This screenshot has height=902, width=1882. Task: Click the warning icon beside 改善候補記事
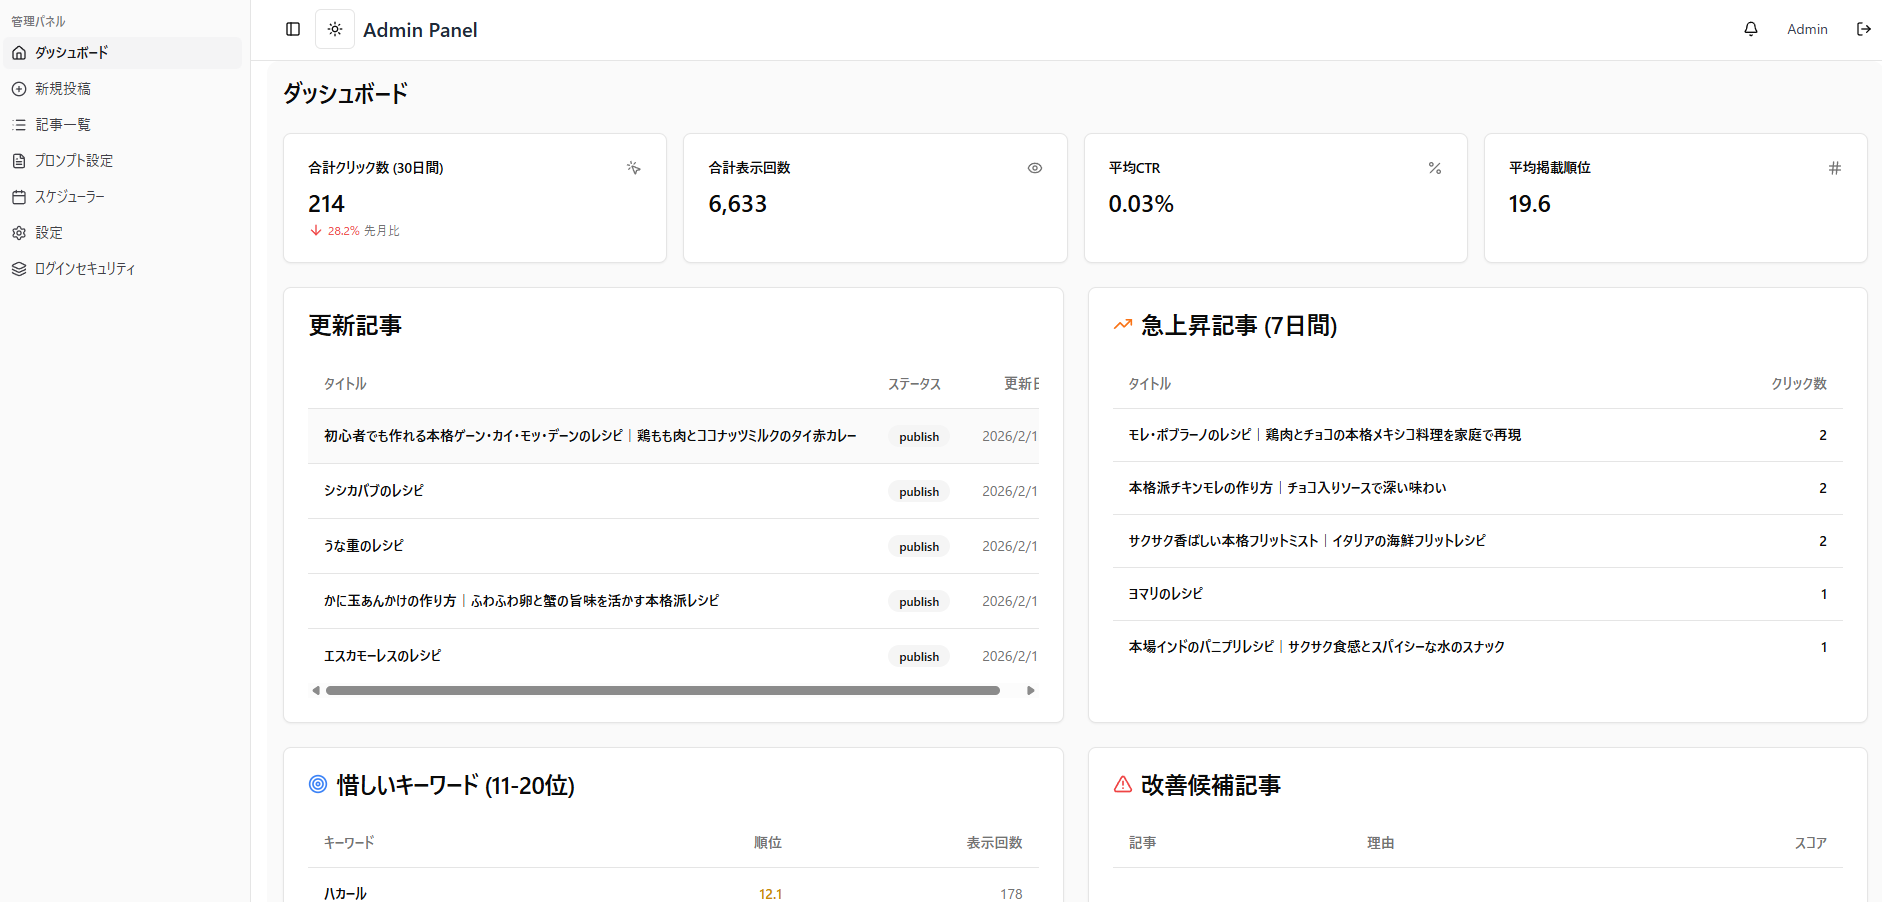coord(1122,785)
